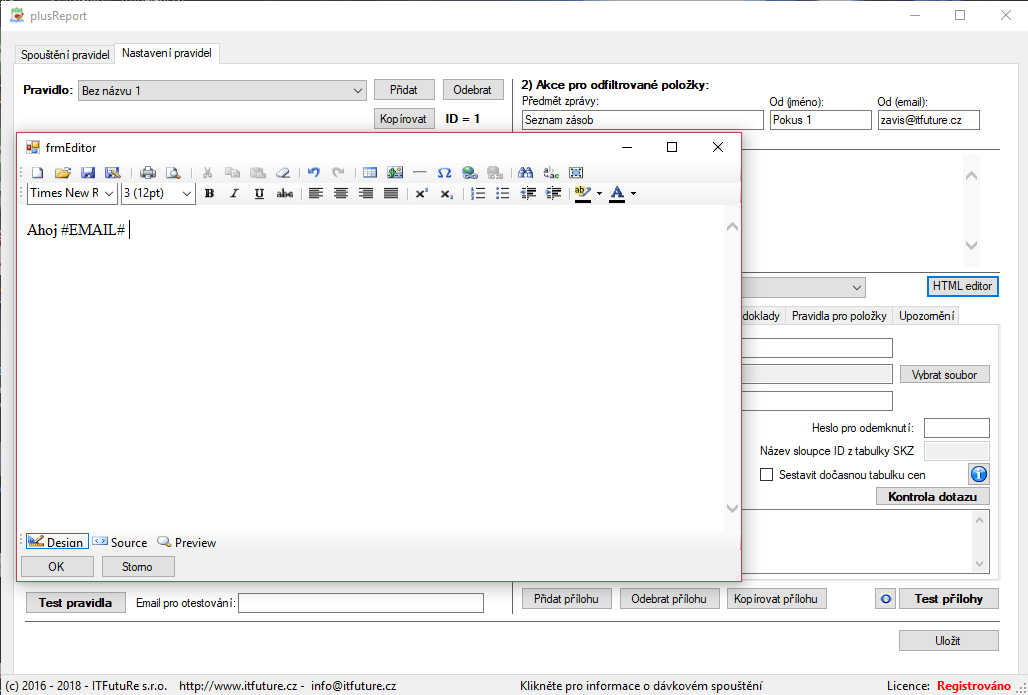Open the Times New Roman font dropdown
This screenshot has width=1028, height=695.
coord(108,193)
